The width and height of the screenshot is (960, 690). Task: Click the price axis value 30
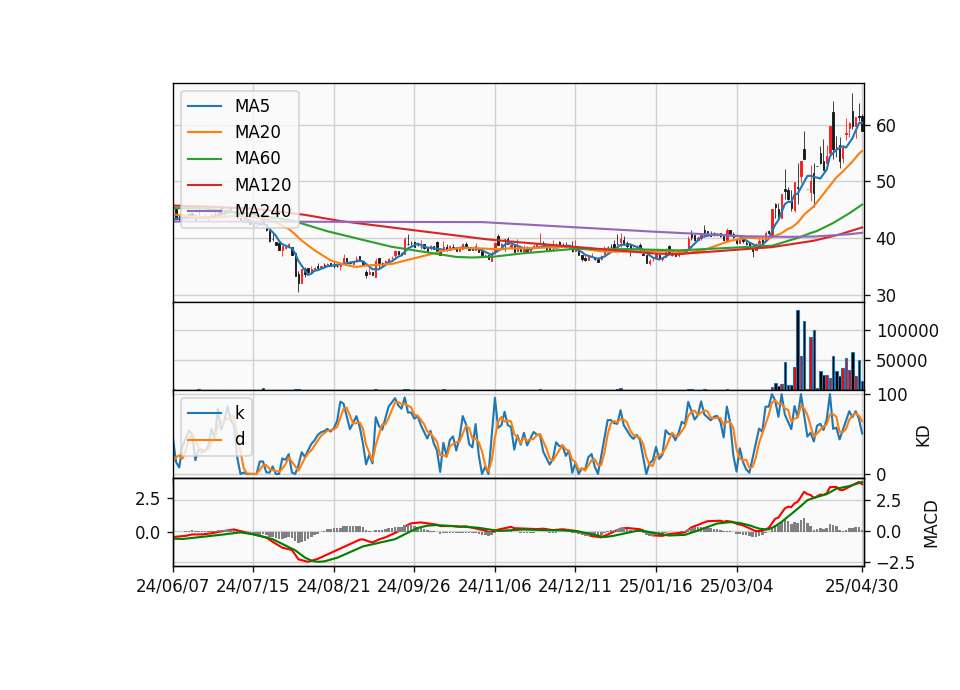(886, 296)
